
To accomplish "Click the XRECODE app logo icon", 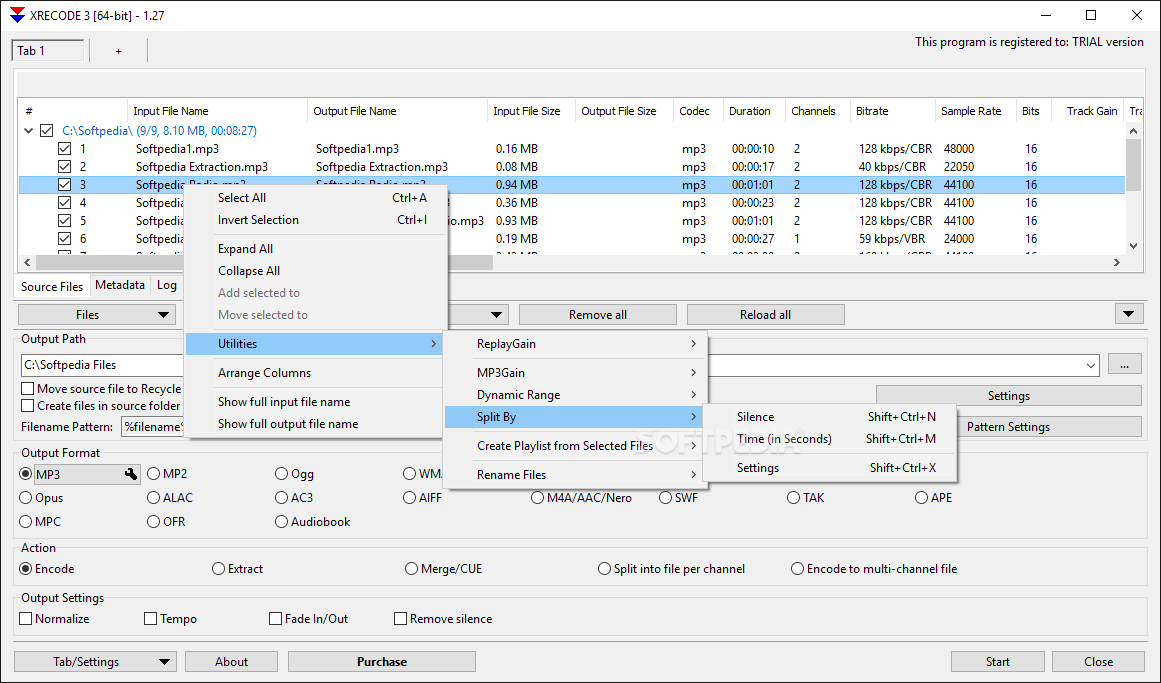I will click(x=17, y=15).
